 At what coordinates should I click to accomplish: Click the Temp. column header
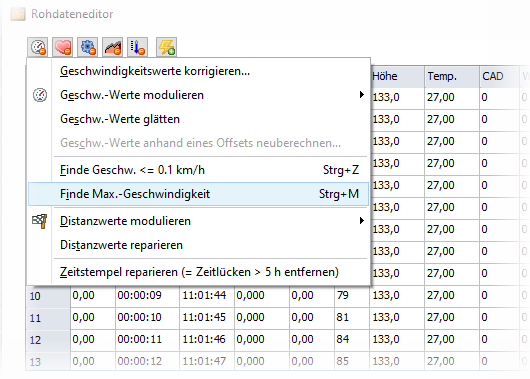tap(452, 76)
